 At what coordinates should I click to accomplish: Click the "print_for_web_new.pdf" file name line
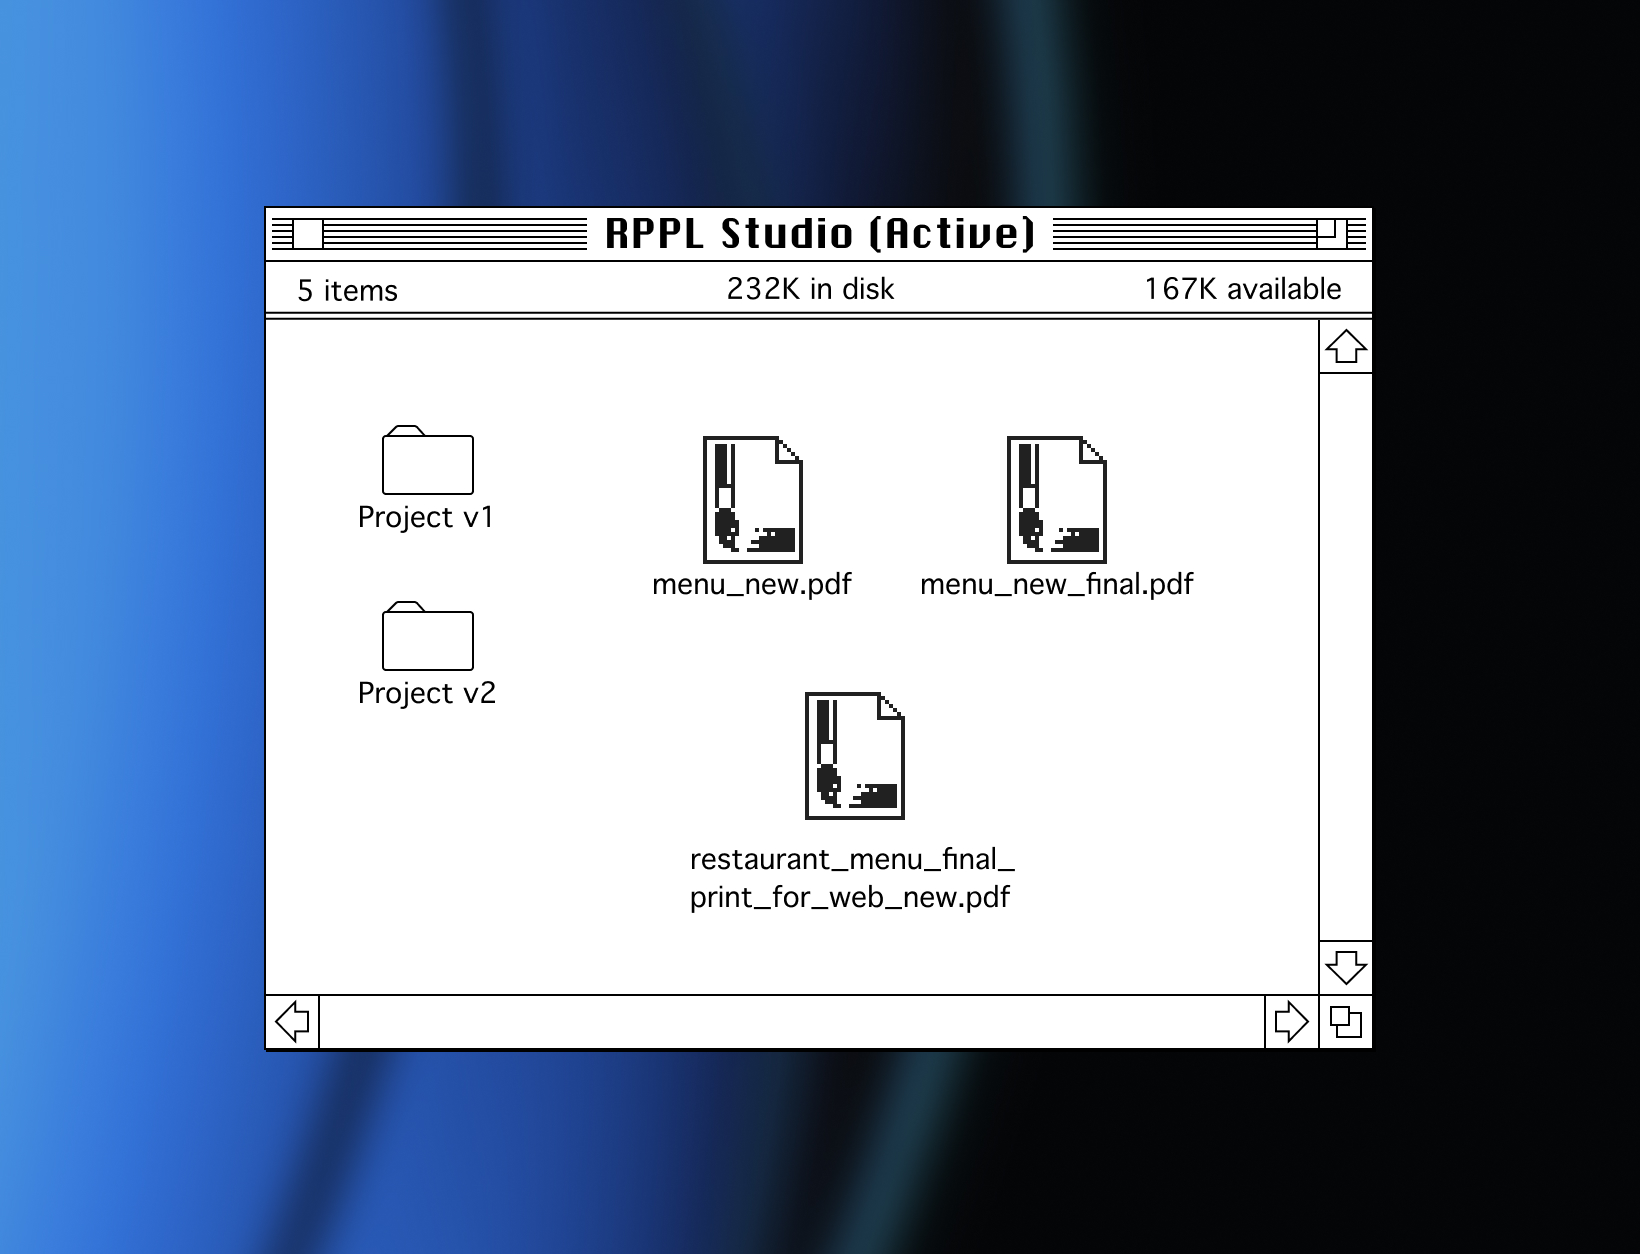tap(850, 897)
